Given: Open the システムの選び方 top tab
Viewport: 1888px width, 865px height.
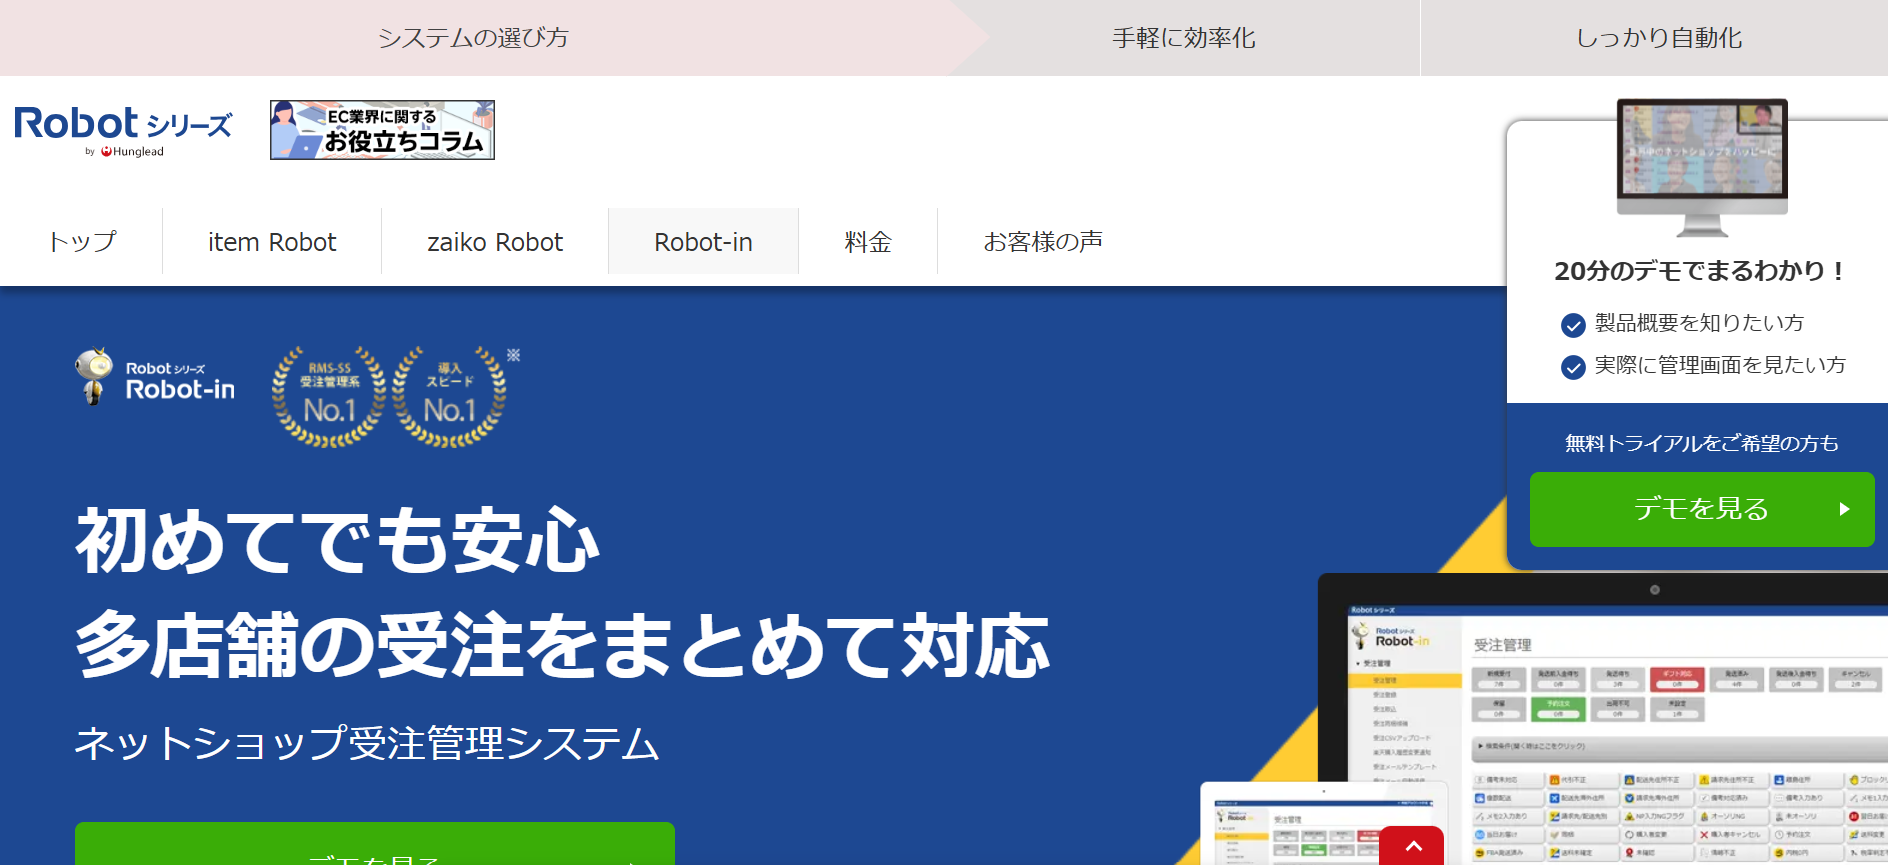Looking at the screenshot, I should 473,38.
